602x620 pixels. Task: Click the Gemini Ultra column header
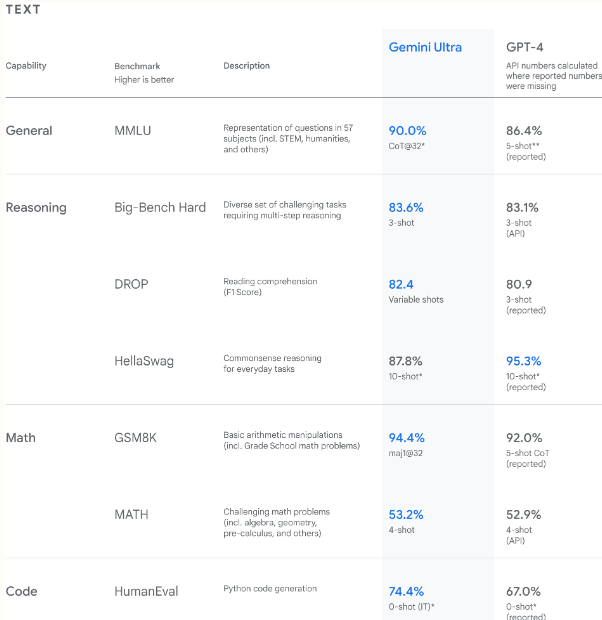tap(425, 47)
